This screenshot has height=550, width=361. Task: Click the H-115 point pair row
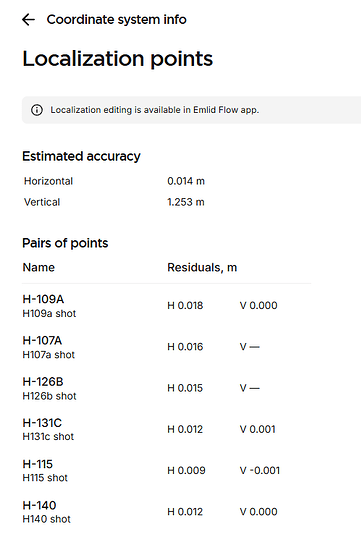pyautogui.click(x=166, y=471)
